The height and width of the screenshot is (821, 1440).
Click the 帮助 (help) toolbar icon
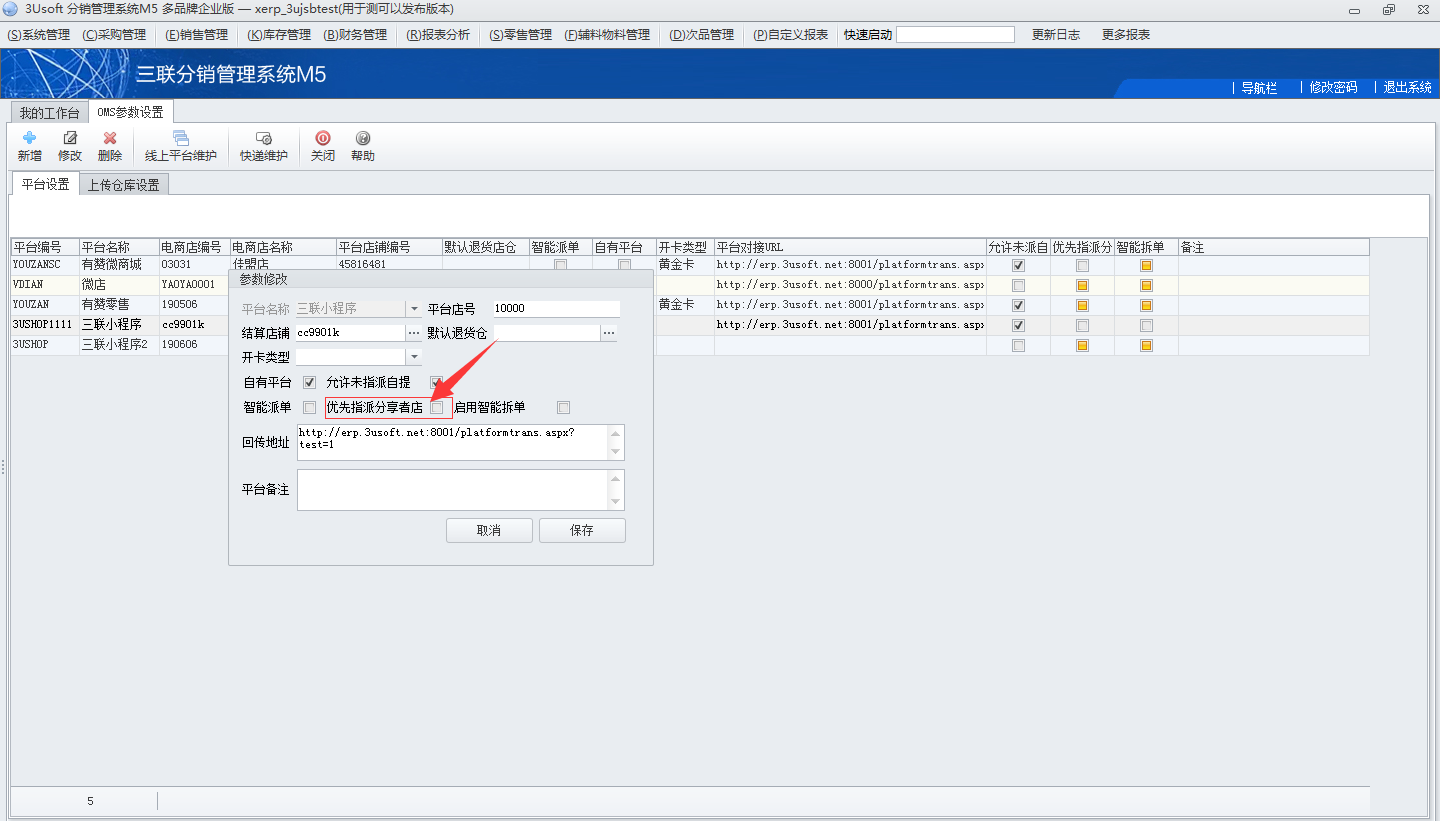point(363,138)
